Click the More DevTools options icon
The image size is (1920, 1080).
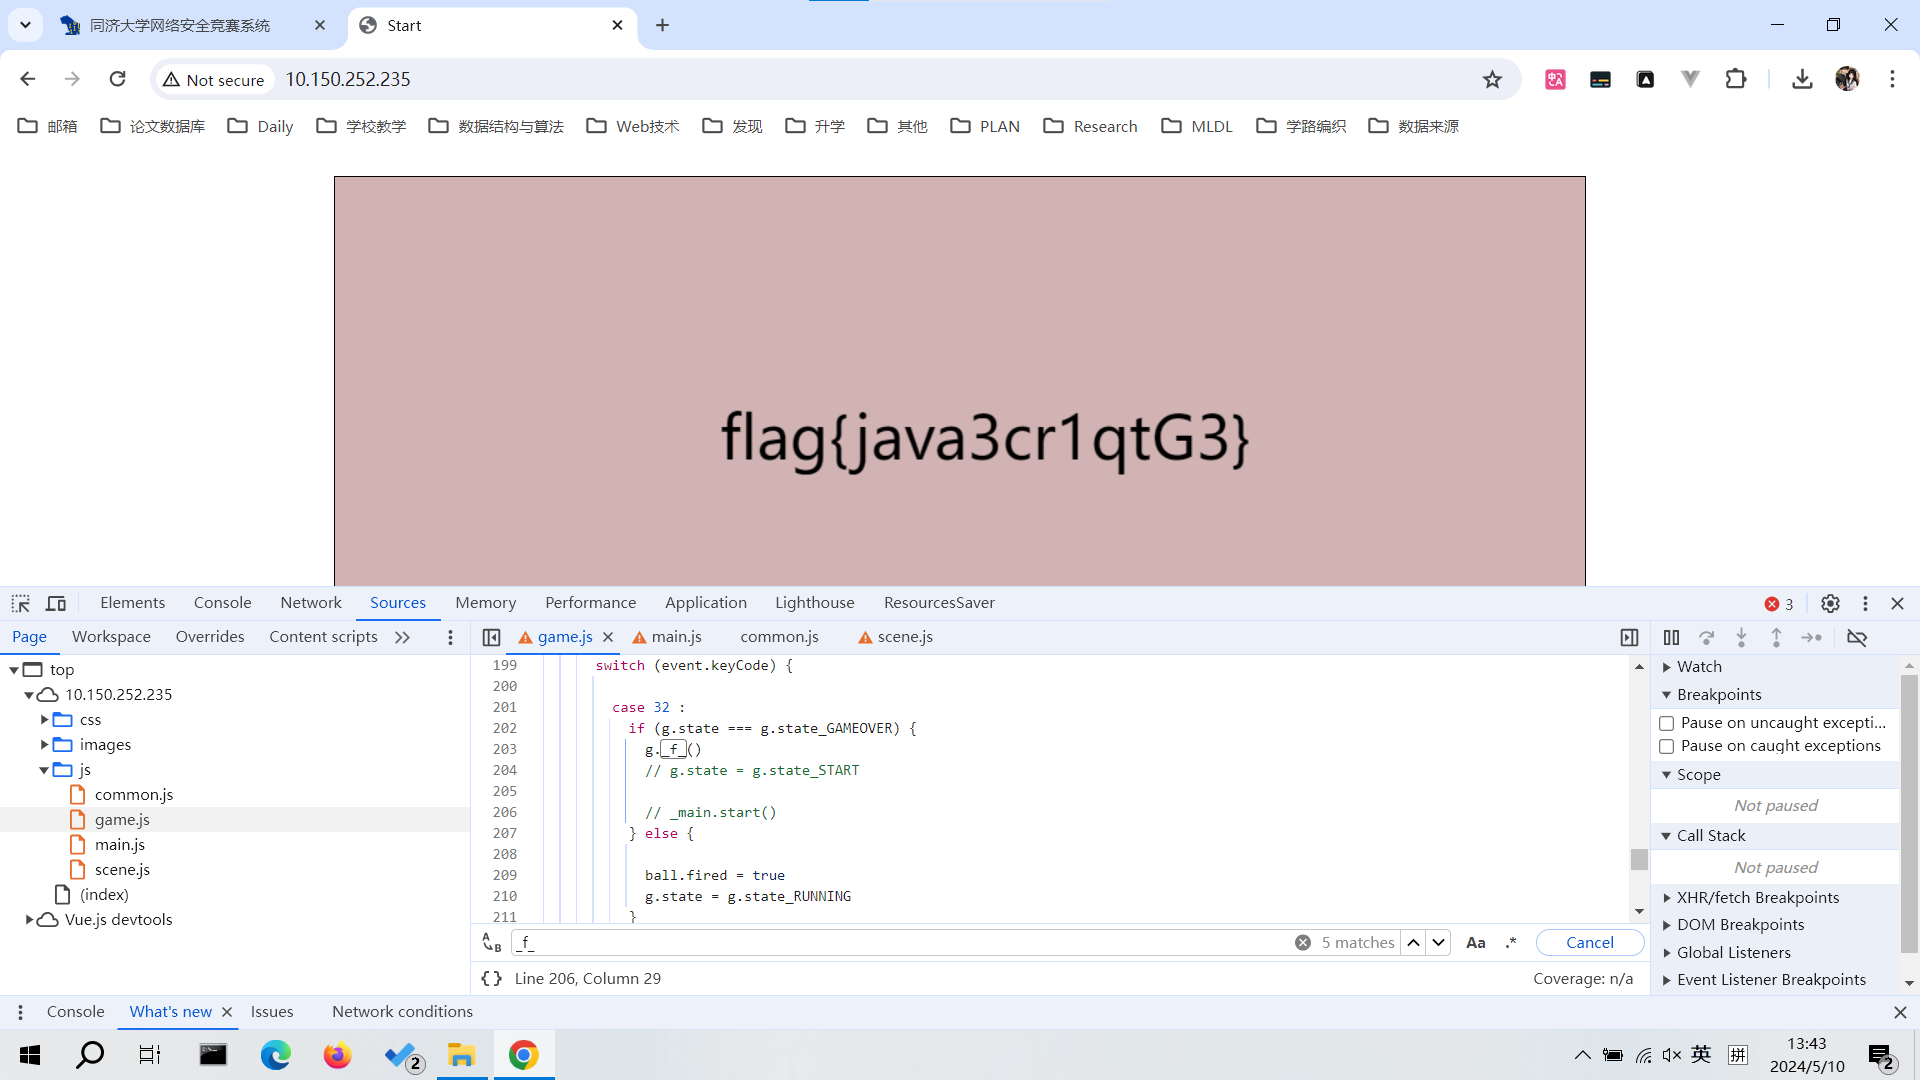pyautogui.click(x=1865, y=603)
